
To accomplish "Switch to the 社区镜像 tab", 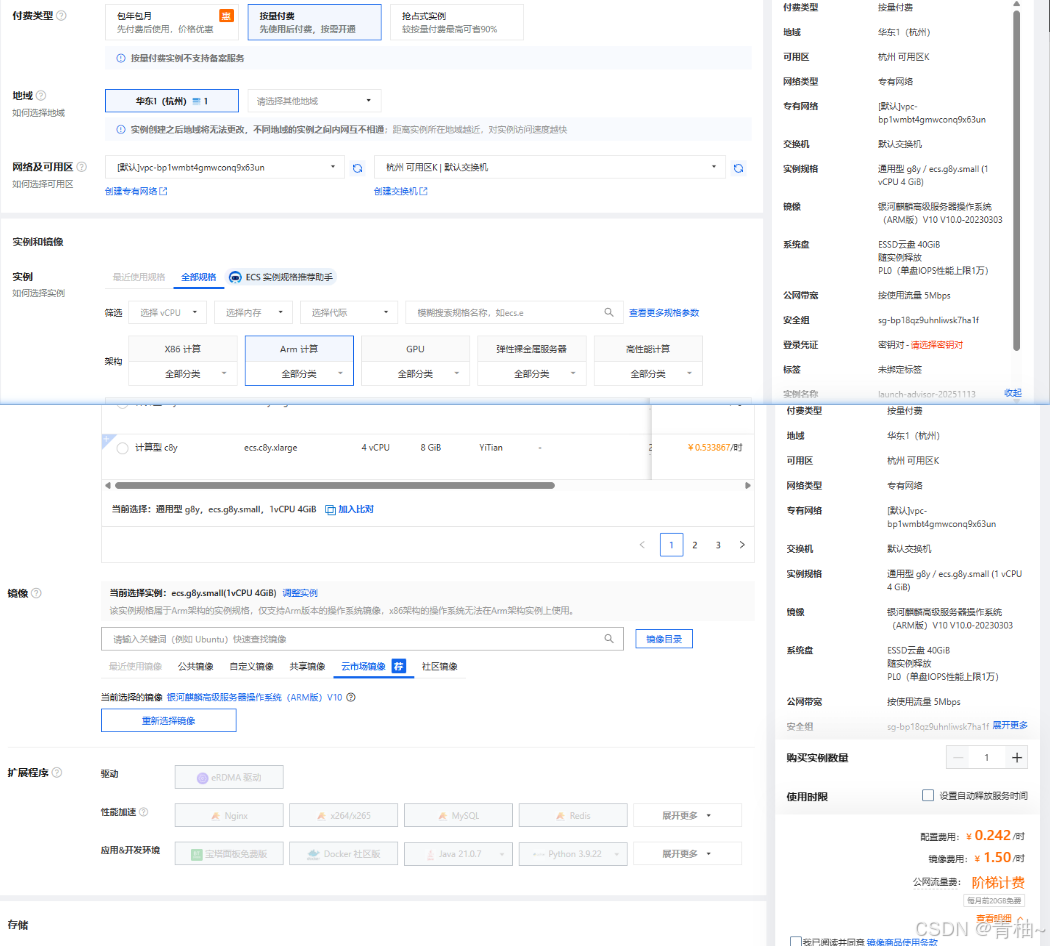I will pos(439,667).
